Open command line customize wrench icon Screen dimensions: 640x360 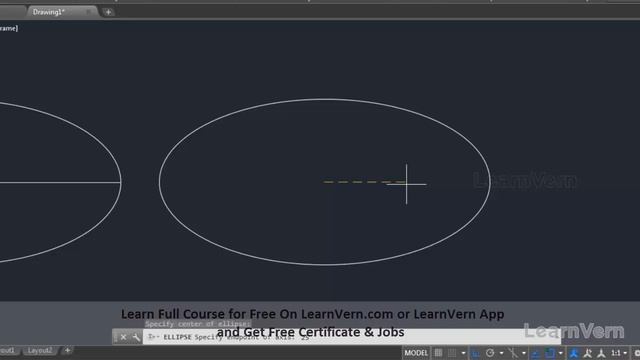coord(136,337)
